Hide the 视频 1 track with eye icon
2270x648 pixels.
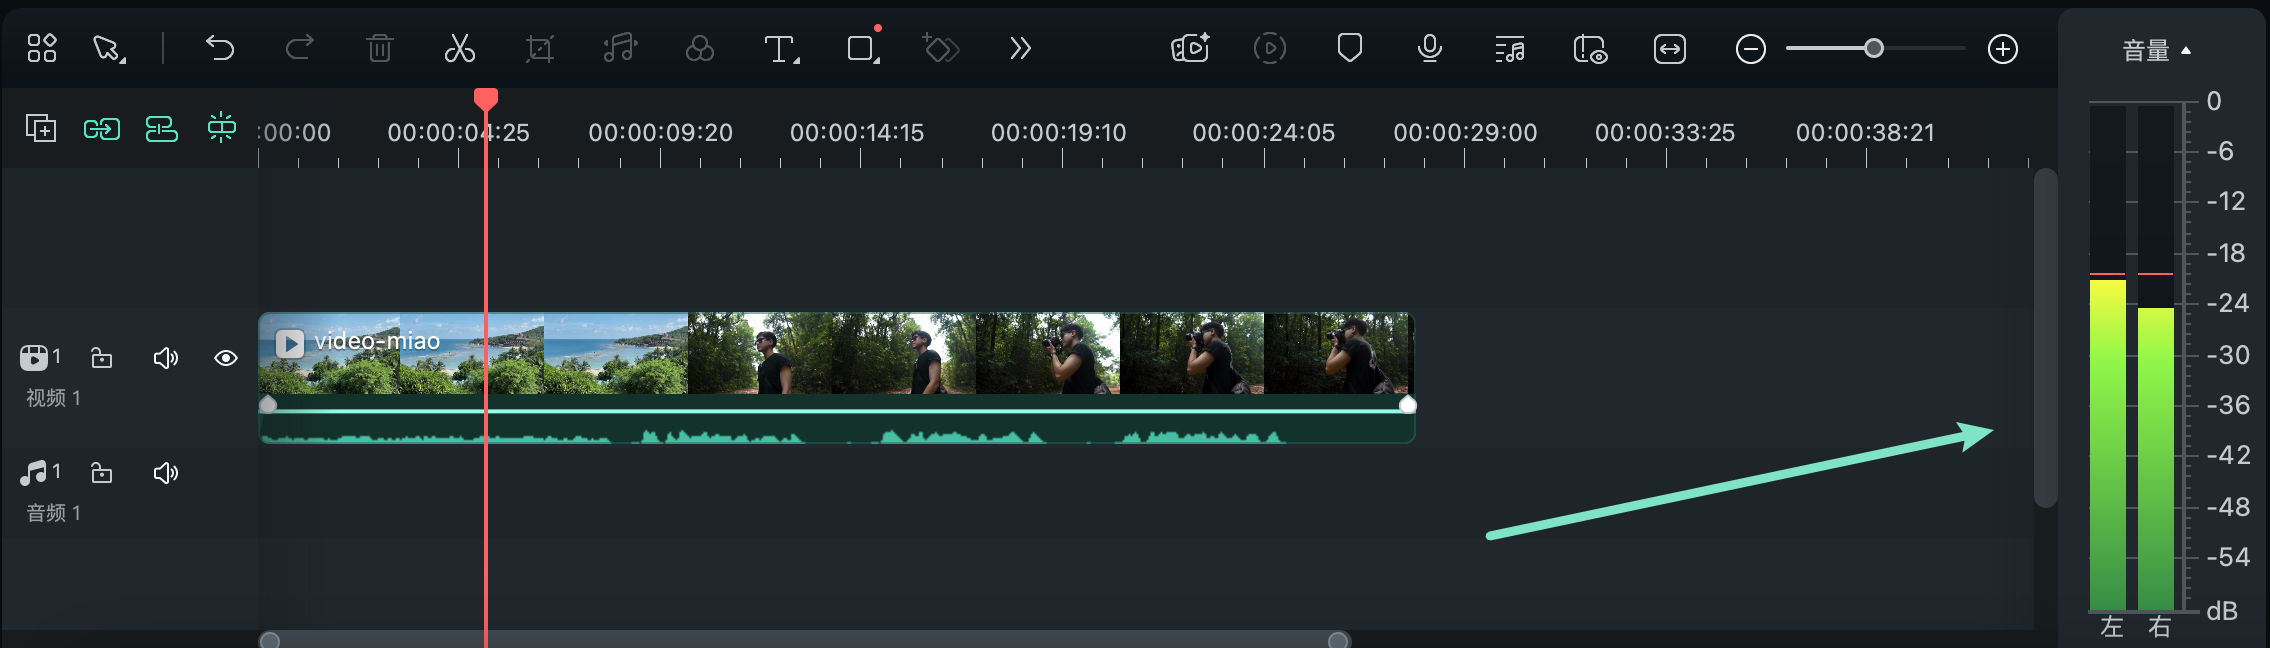click(226, 358)
